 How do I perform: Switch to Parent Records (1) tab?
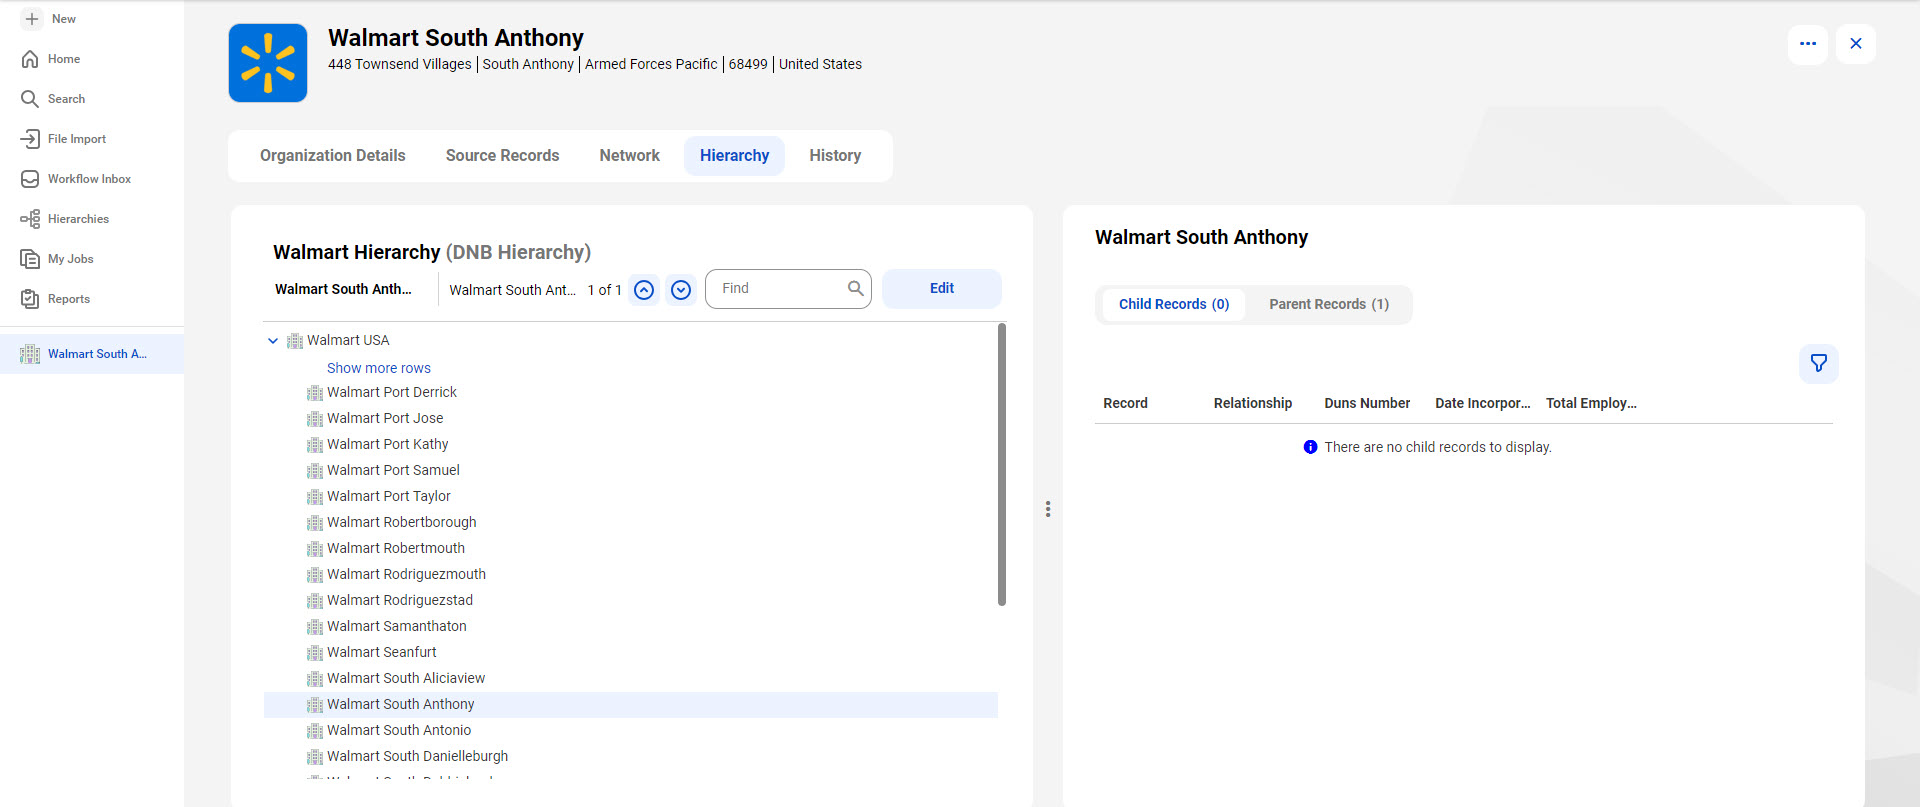(1329, 305)
